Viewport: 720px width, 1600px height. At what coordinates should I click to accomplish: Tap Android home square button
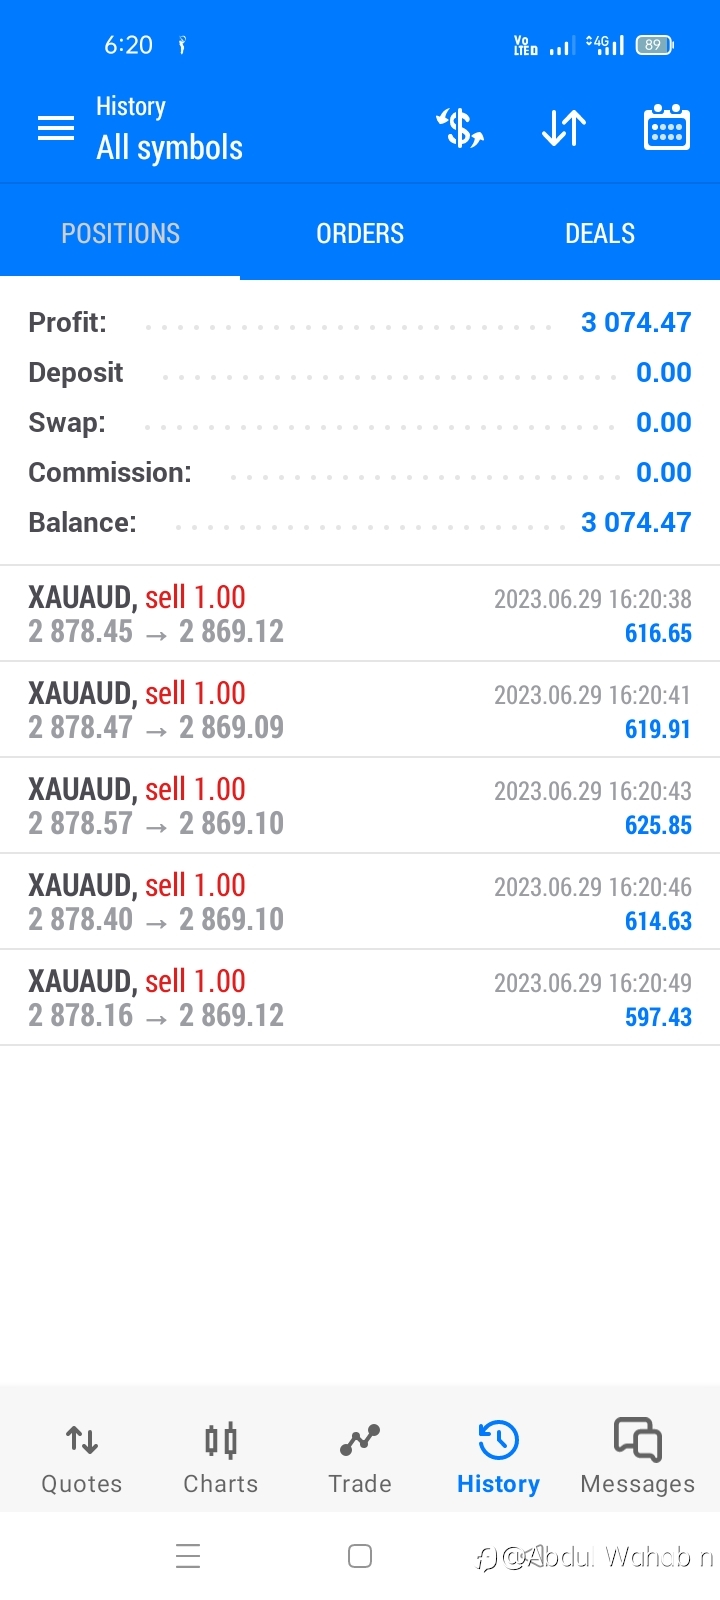click(x=360, y=1556)
